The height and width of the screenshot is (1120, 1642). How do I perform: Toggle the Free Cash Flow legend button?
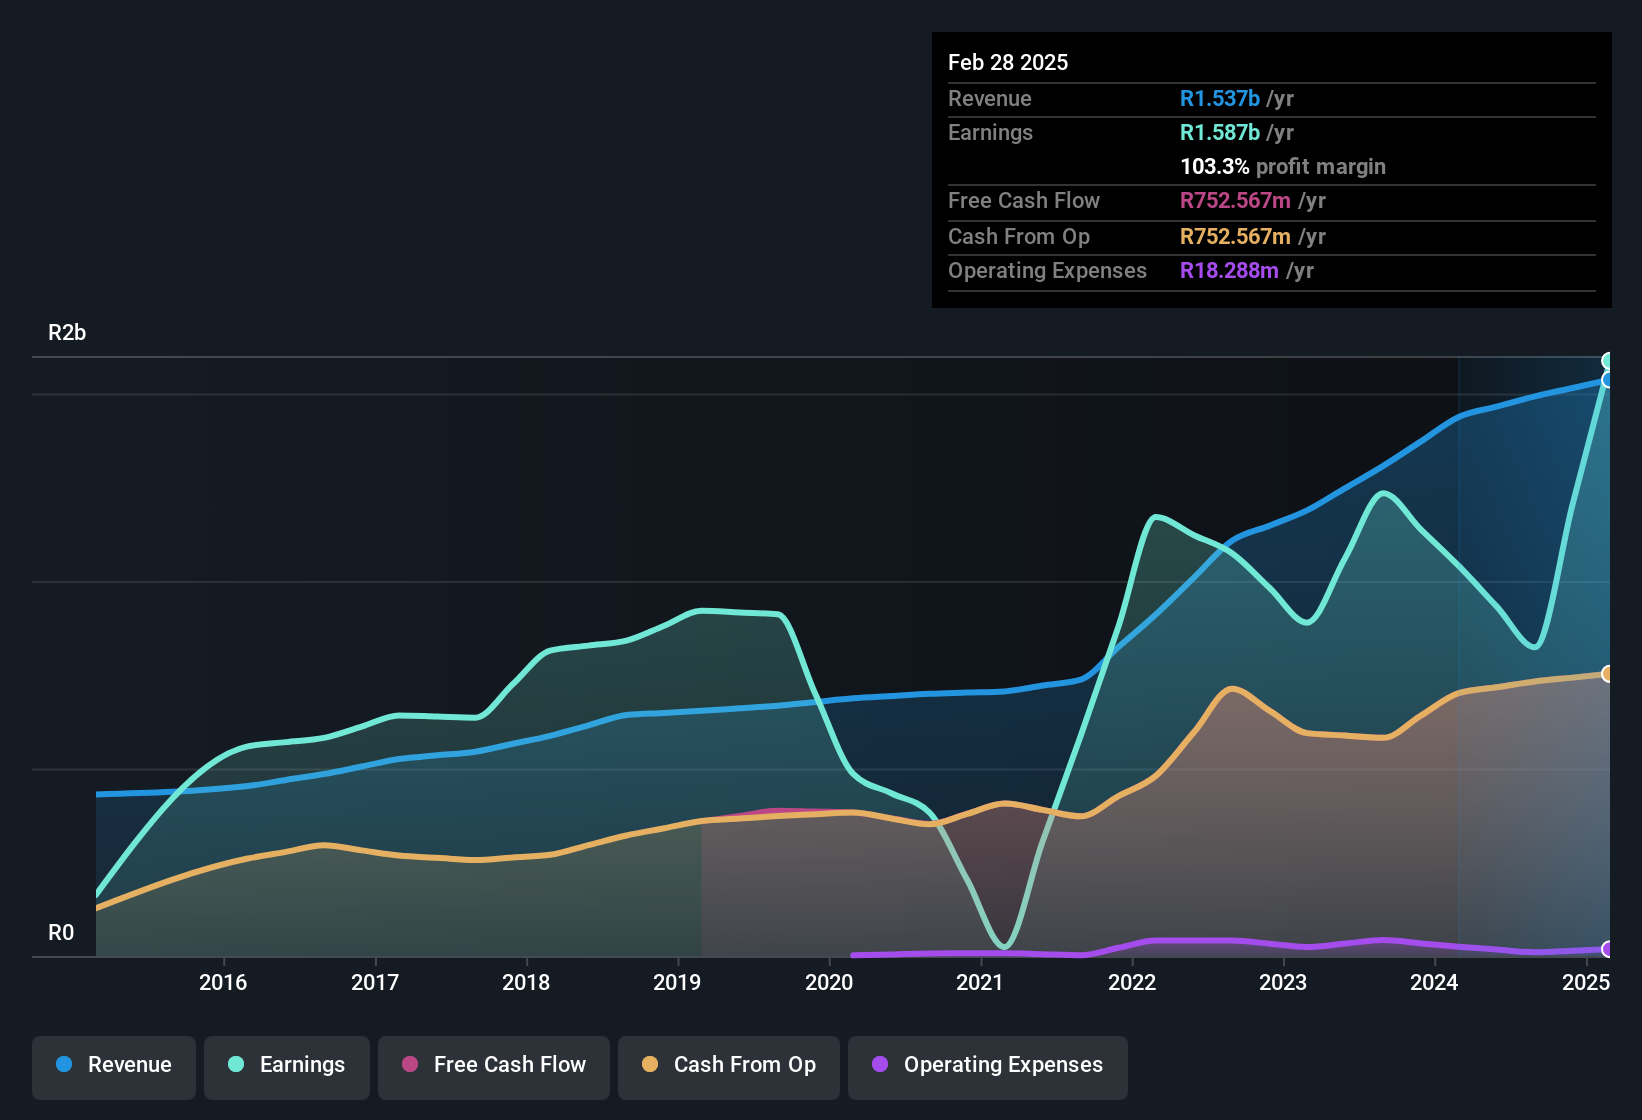coord(494,1068)
